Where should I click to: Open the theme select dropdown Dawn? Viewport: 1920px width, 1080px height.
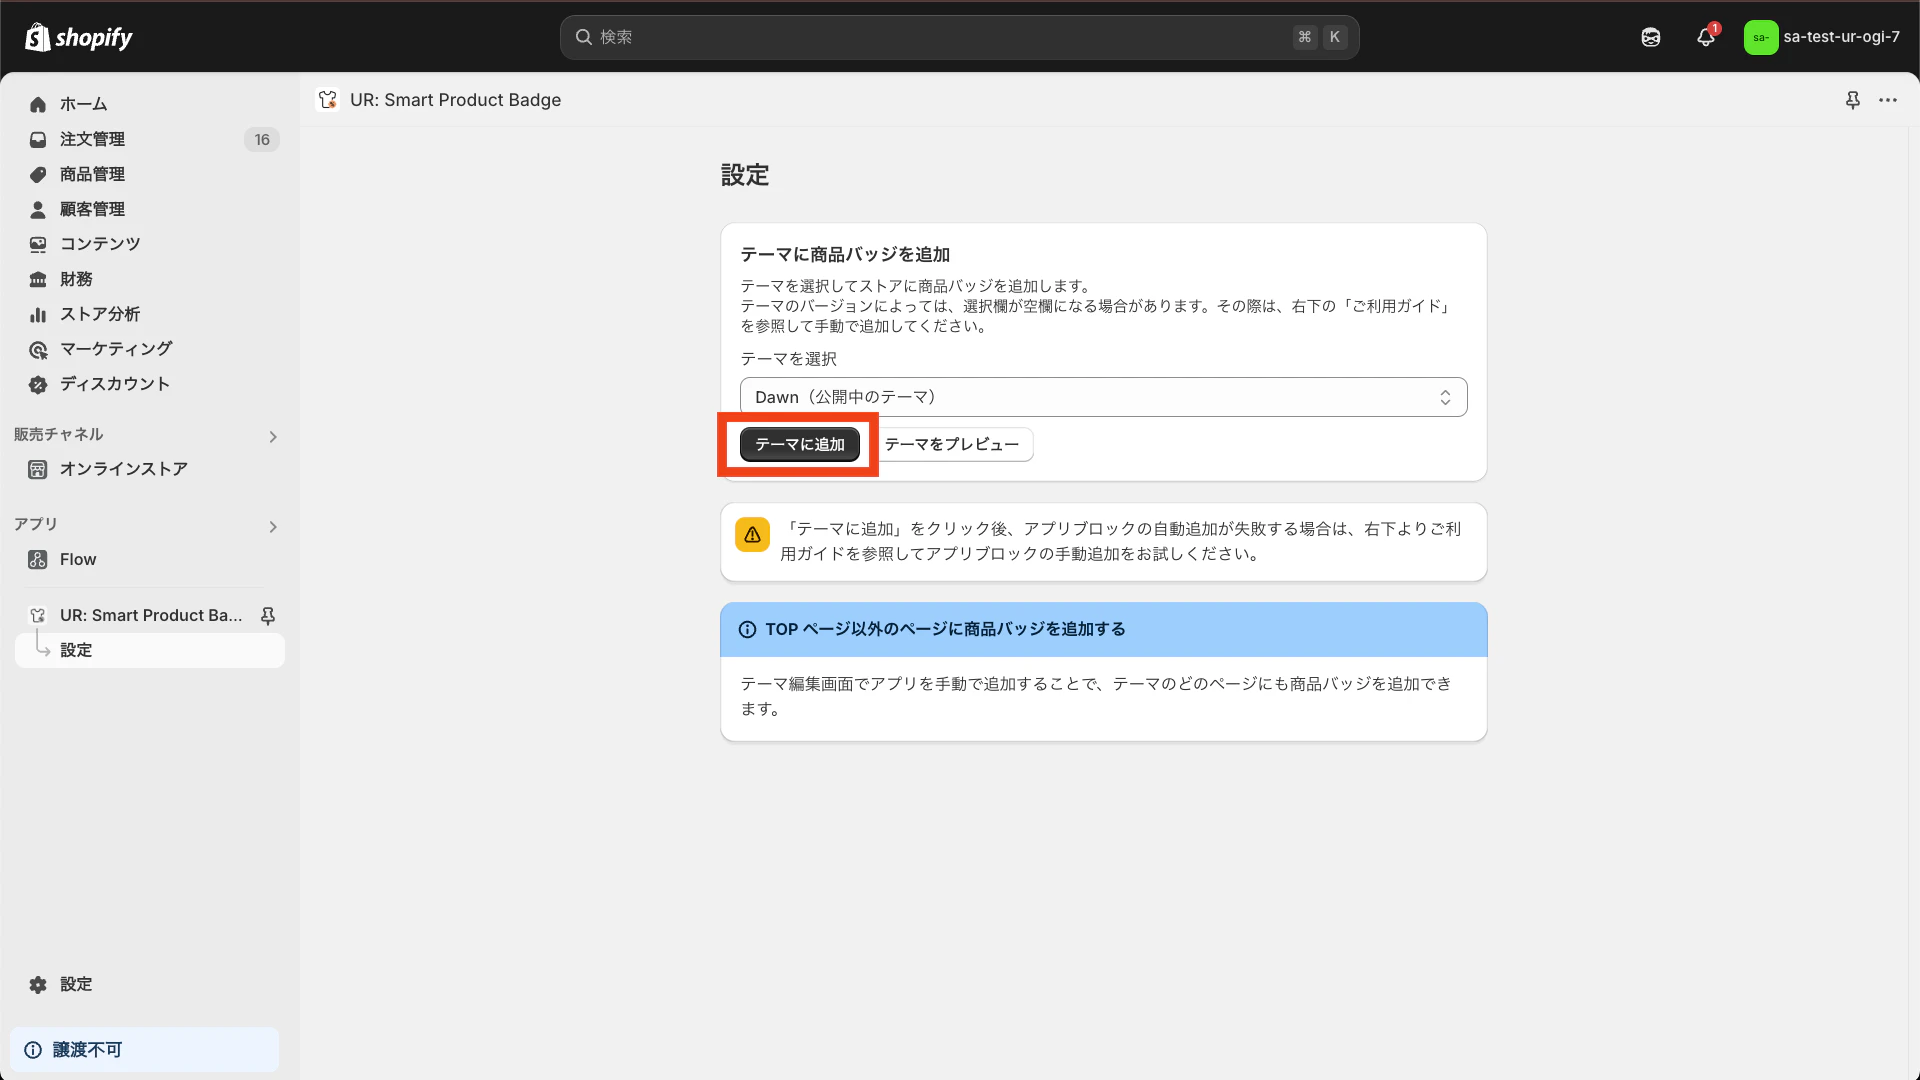tap(1103, 397)
